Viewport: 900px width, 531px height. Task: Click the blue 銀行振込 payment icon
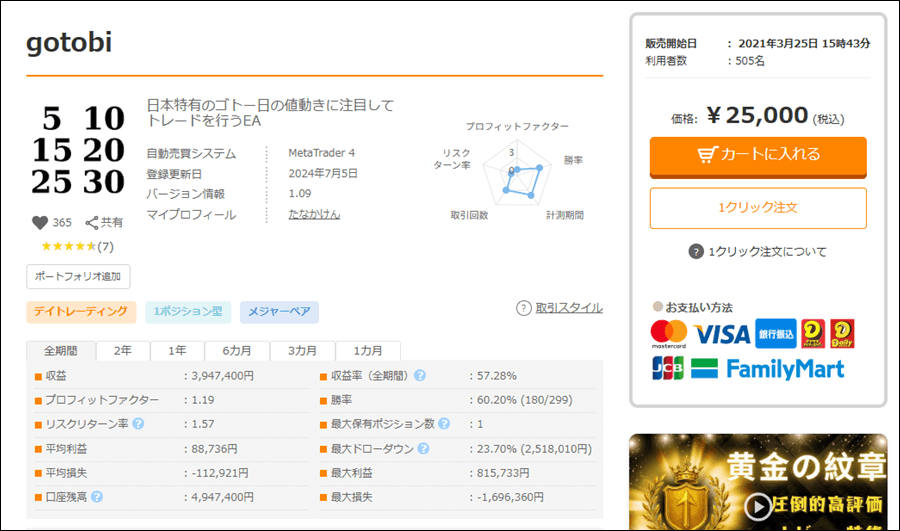775,334
